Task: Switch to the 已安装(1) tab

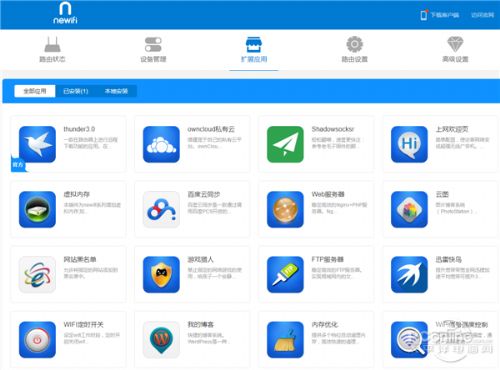Action: [x=76, y=91]
